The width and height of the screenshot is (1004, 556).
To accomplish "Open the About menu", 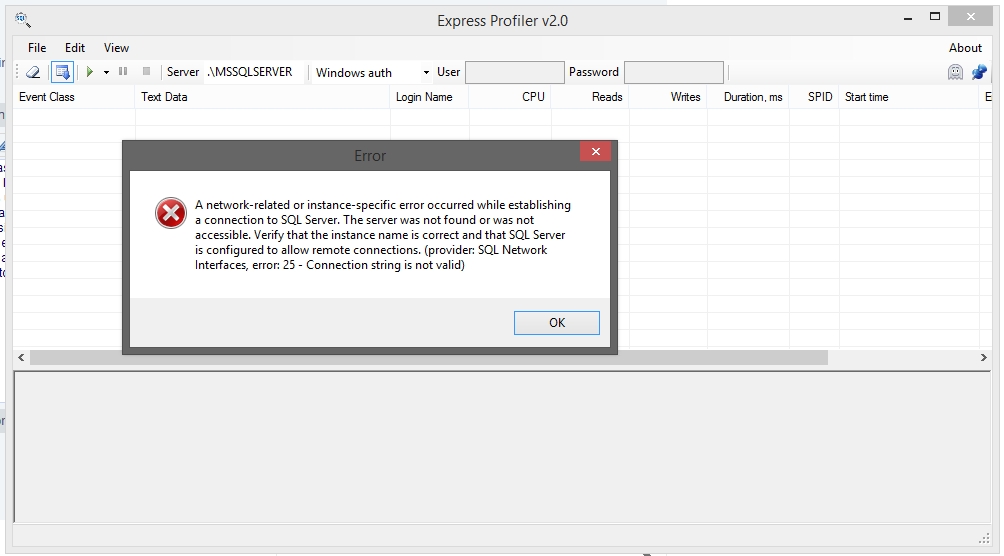I will [965, 48].
